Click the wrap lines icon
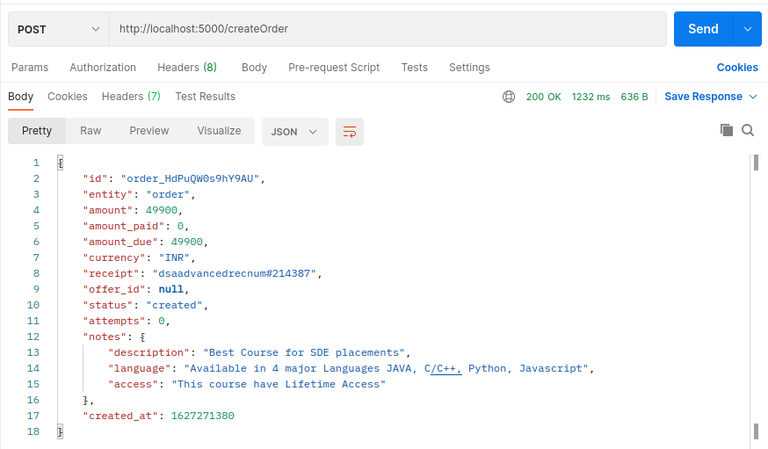The image size is (768, 449). tap(349, 131)
